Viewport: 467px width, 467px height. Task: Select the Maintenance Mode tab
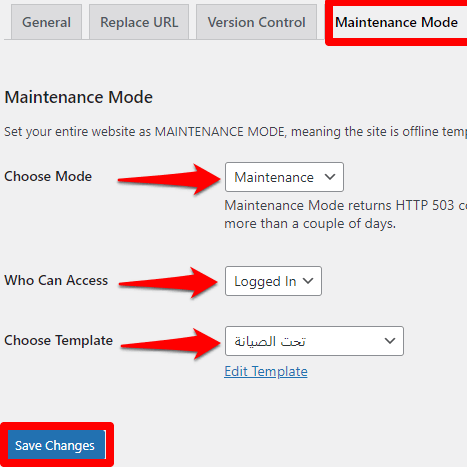point(397,22)
